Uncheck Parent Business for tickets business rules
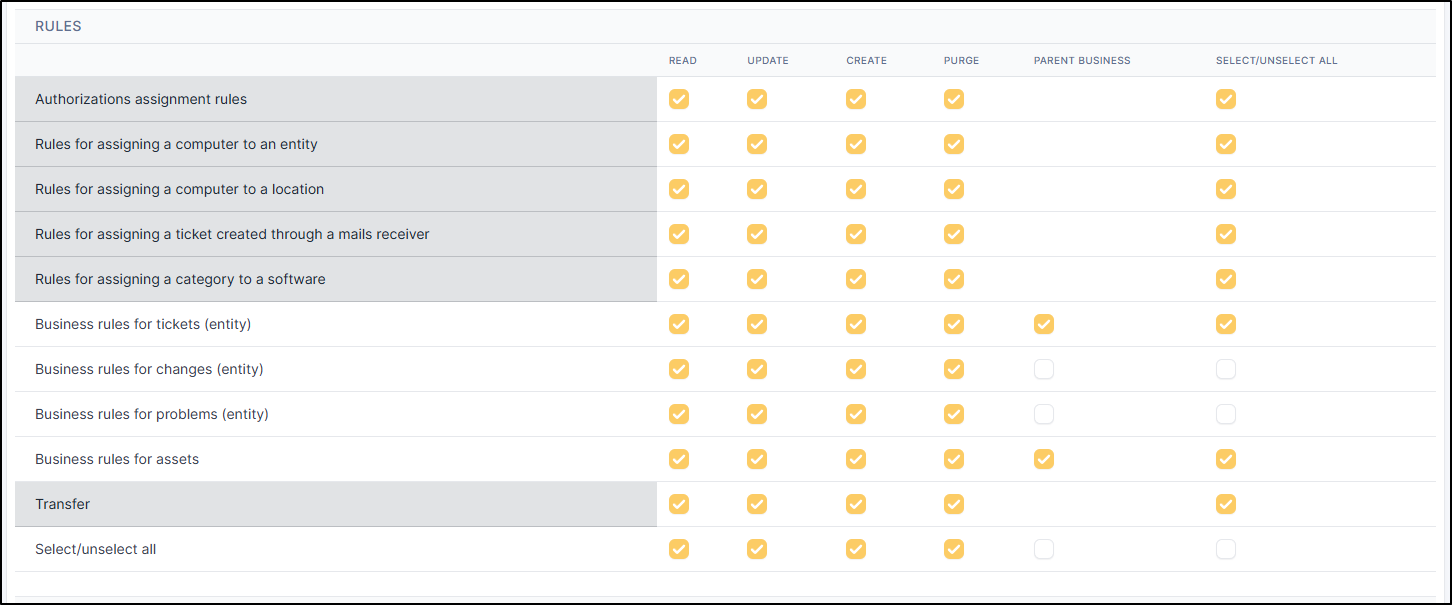 (x=1044, y=324)
